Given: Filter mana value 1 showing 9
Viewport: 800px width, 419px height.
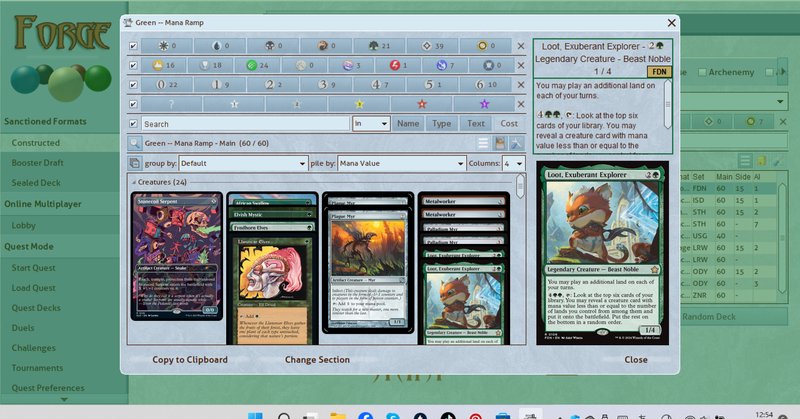Looking at the screenshot, I should pos(220,85).
